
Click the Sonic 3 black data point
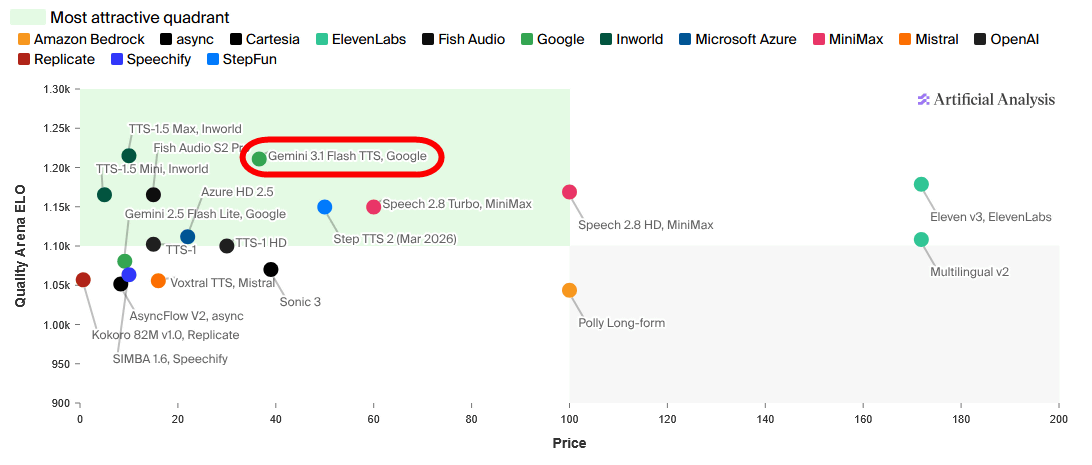271,269
